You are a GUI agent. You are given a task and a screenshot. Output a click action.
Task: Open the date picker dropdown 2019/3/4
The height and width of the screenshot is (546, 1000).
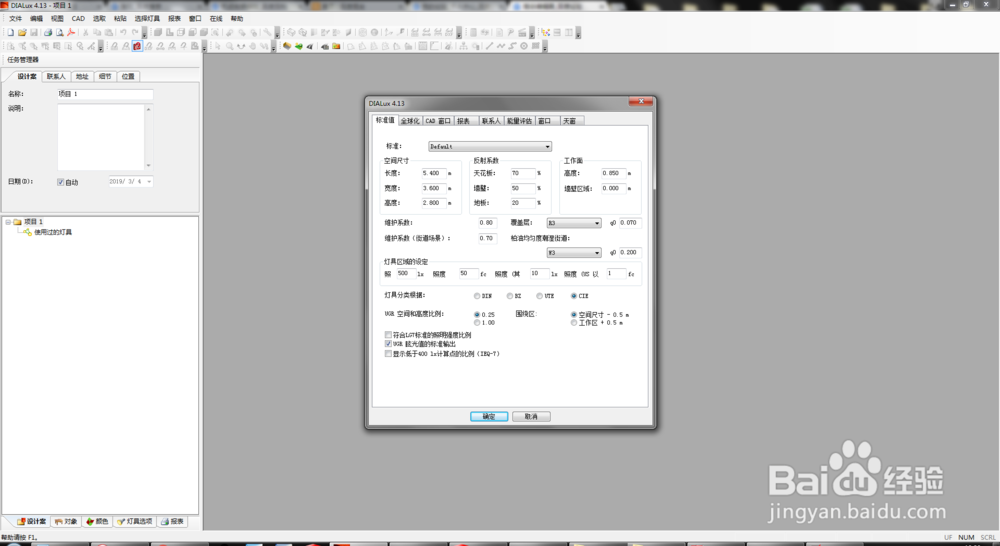(149, 182)
